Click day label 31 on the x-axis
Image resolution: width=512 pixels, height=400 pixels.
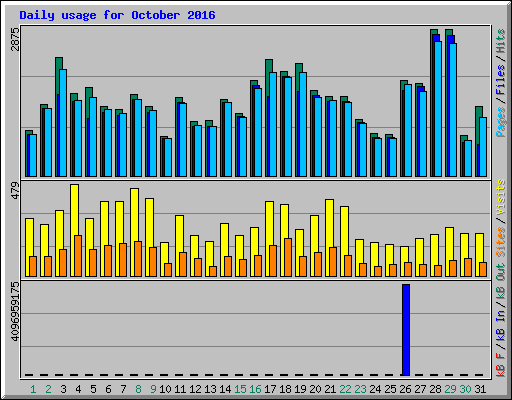(480, 389)
